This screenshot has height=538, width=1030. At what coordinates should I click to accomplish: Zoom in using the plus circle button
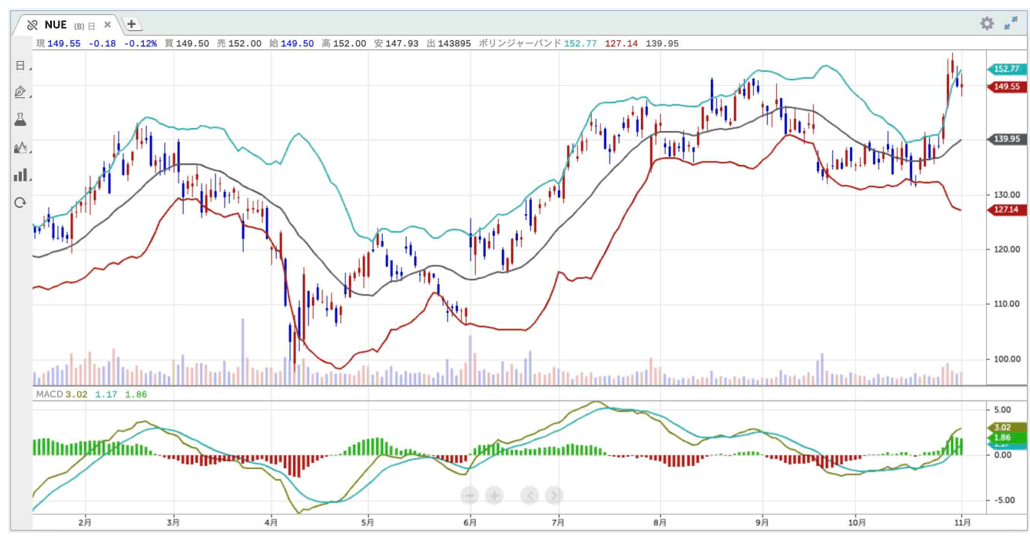point(494,495)
